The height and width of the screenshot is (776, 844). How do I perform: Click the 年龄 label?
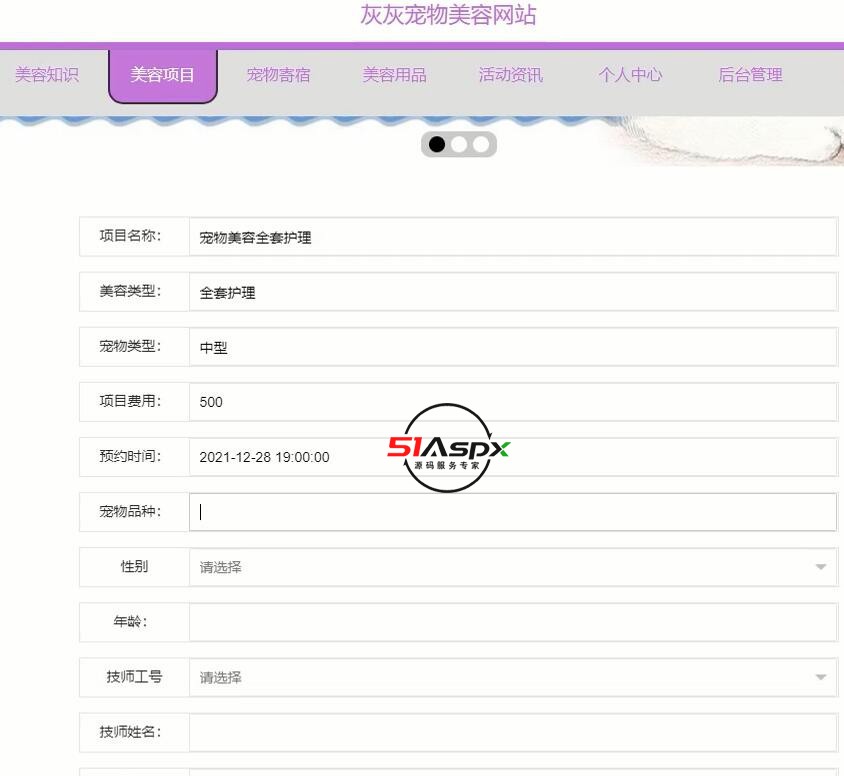click(130, 622)
